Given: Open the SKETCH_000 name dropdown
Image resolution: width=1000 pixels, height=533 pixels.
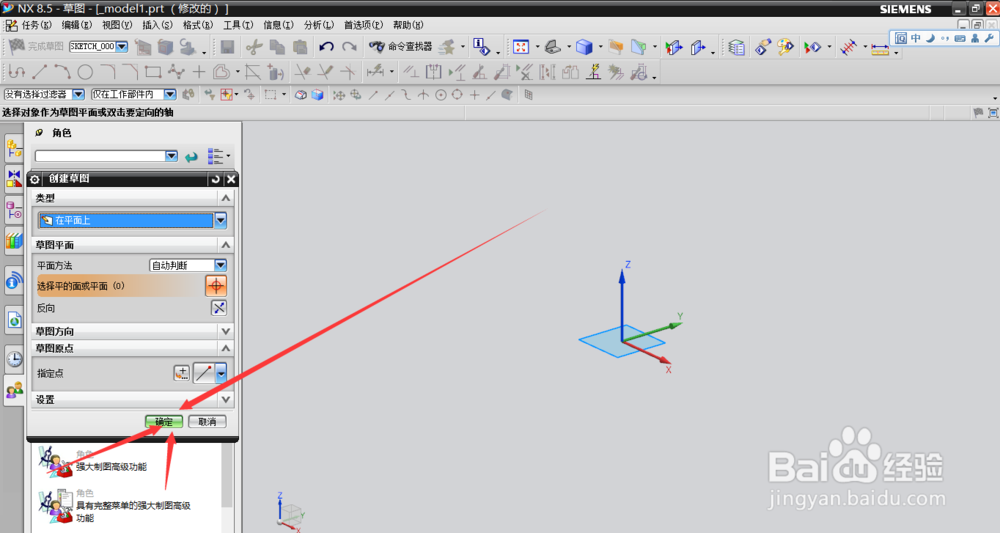Looking at the screenshot, I should tap(122, 47).
